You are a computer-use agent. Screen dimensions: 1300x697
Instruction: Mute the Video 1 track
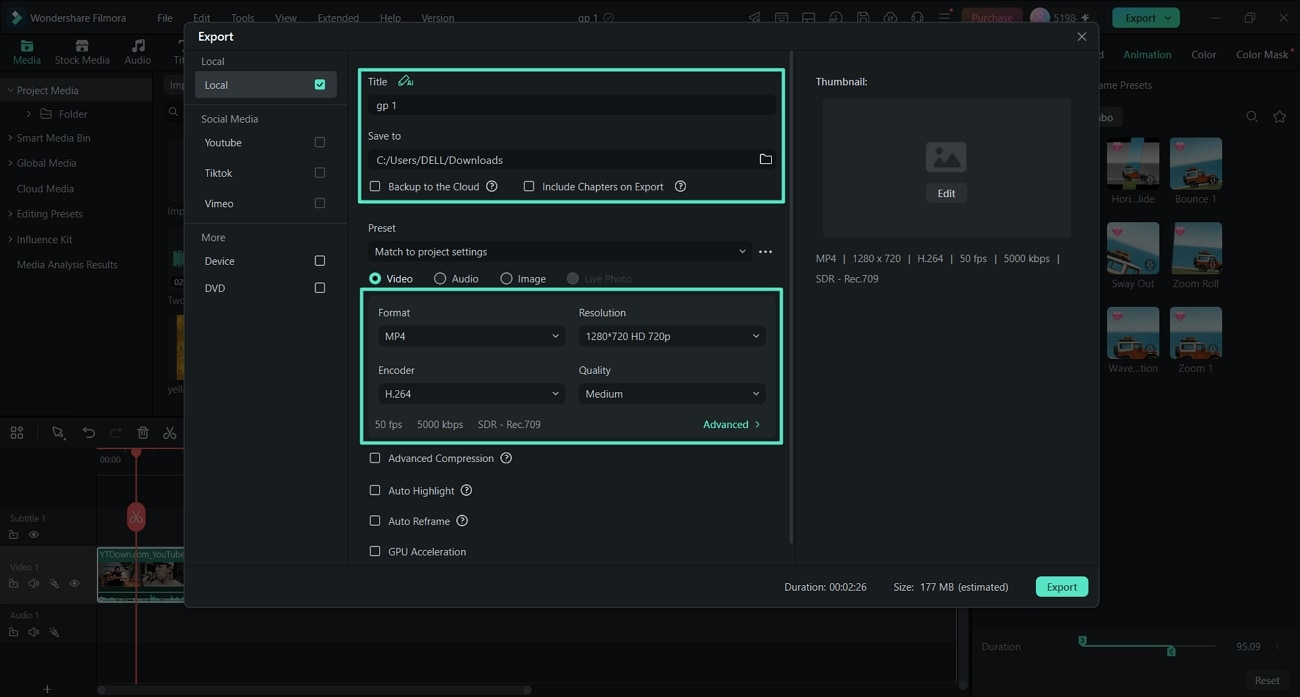(33, 583)
